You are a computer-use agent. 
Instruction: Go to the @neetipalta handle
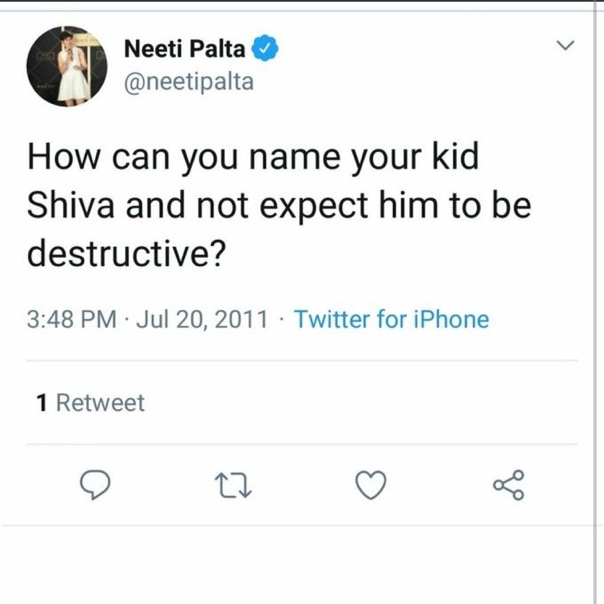pyautogui.click(x=188, y=82)
